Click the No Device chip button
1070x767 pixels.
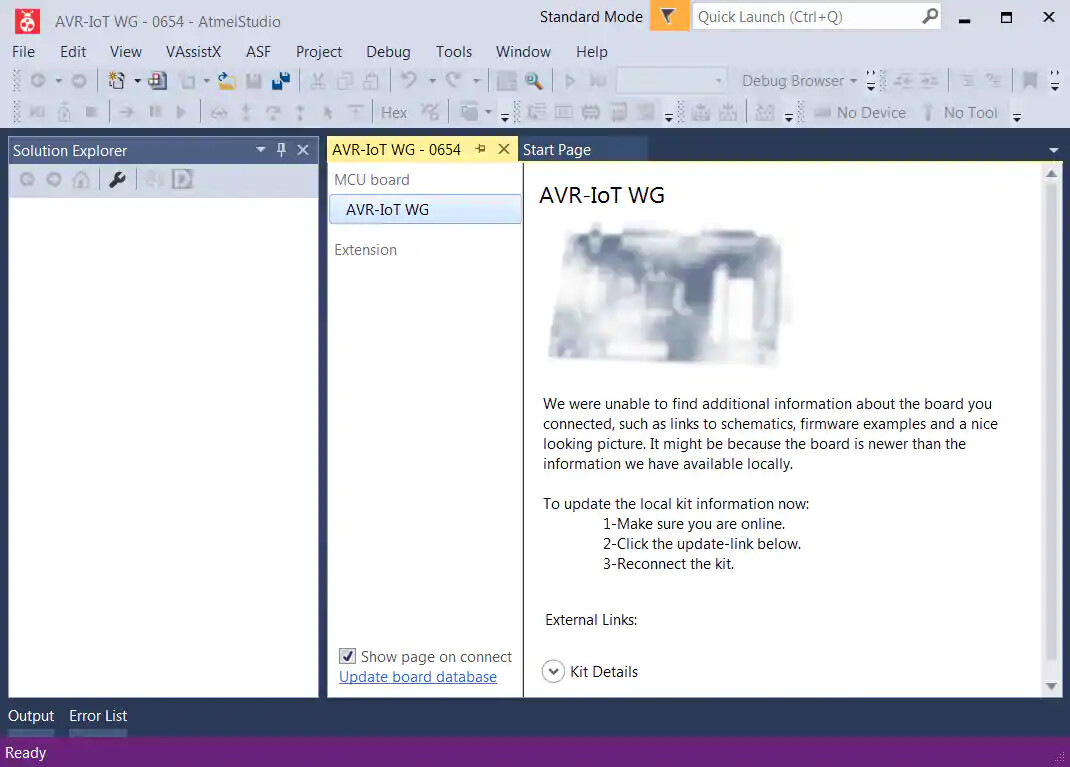click(861, 113)
